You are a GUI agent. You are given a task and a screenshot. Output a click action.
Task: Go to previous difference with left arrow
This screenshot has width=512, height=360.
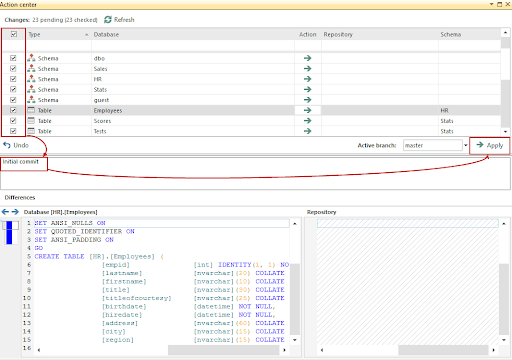click(x=5, y=212)
